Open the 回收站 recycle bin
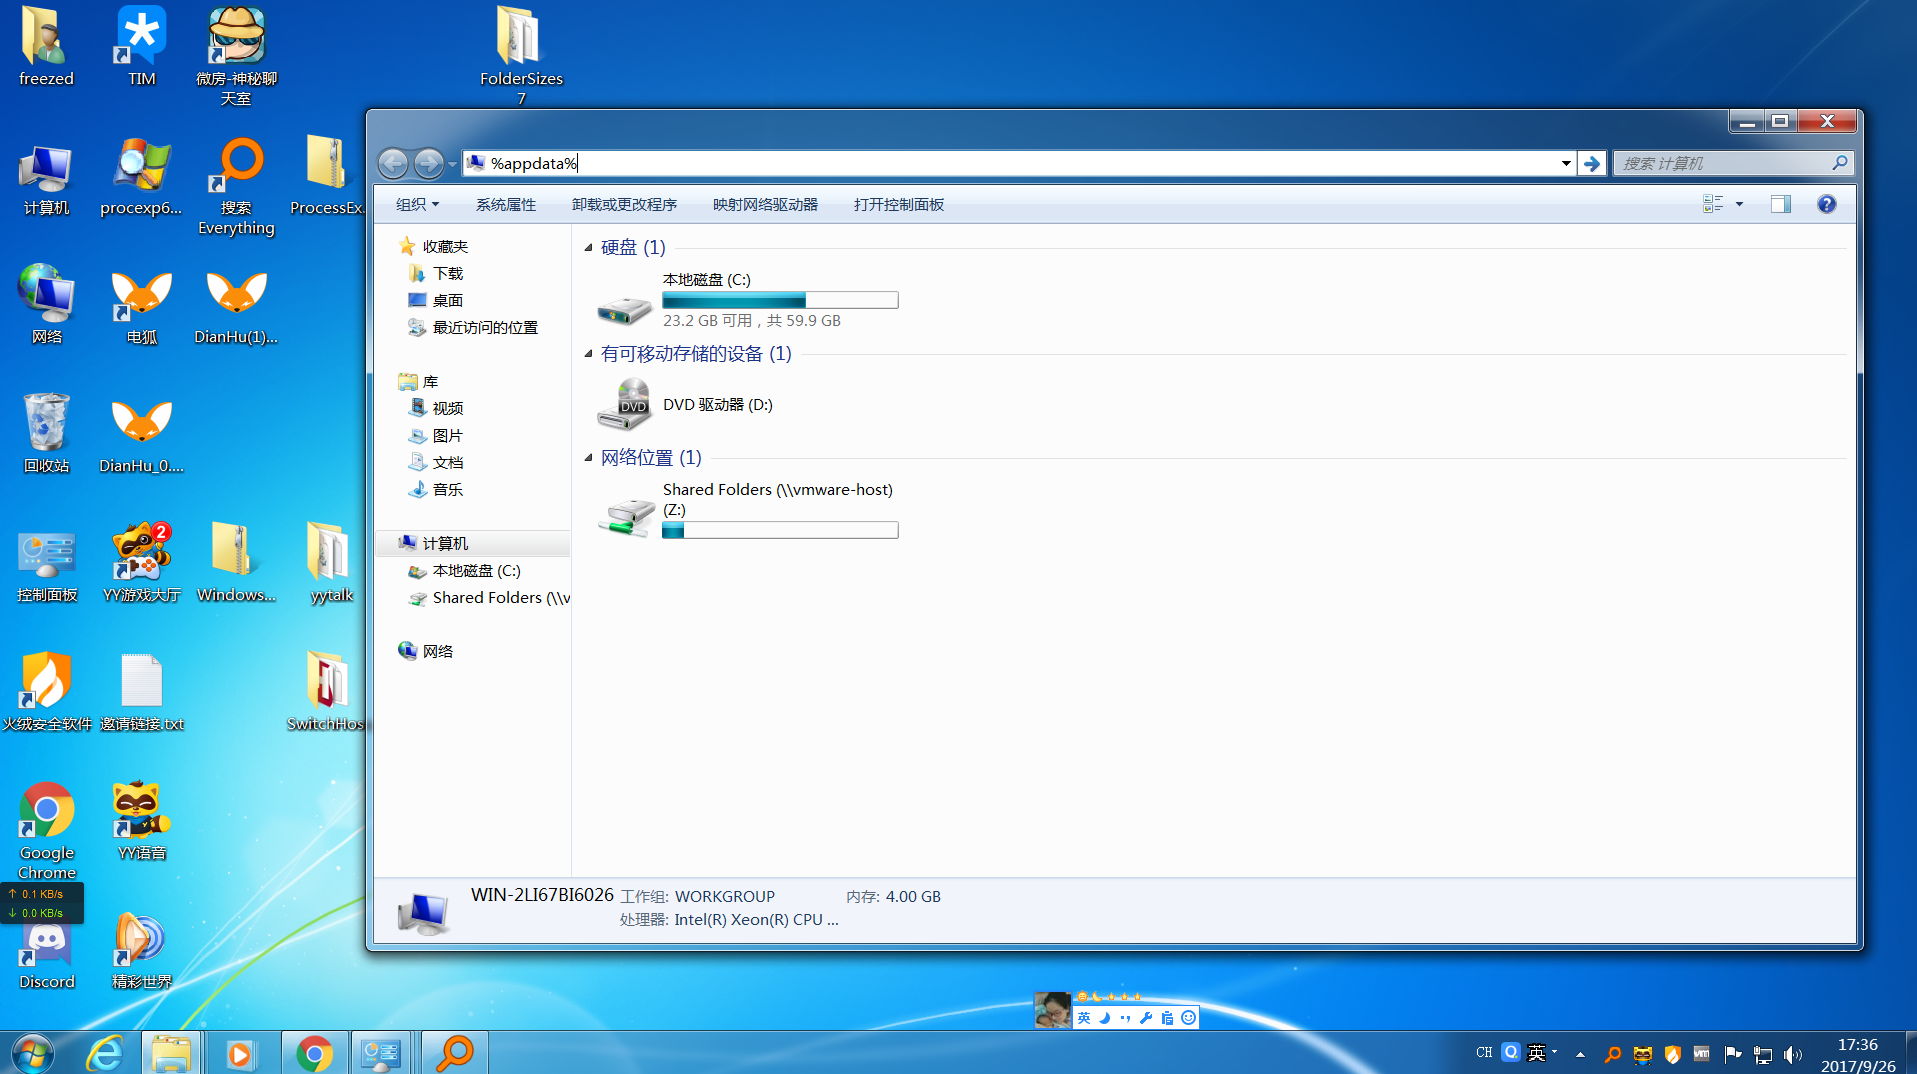1917x1074 pixels. 46,434
